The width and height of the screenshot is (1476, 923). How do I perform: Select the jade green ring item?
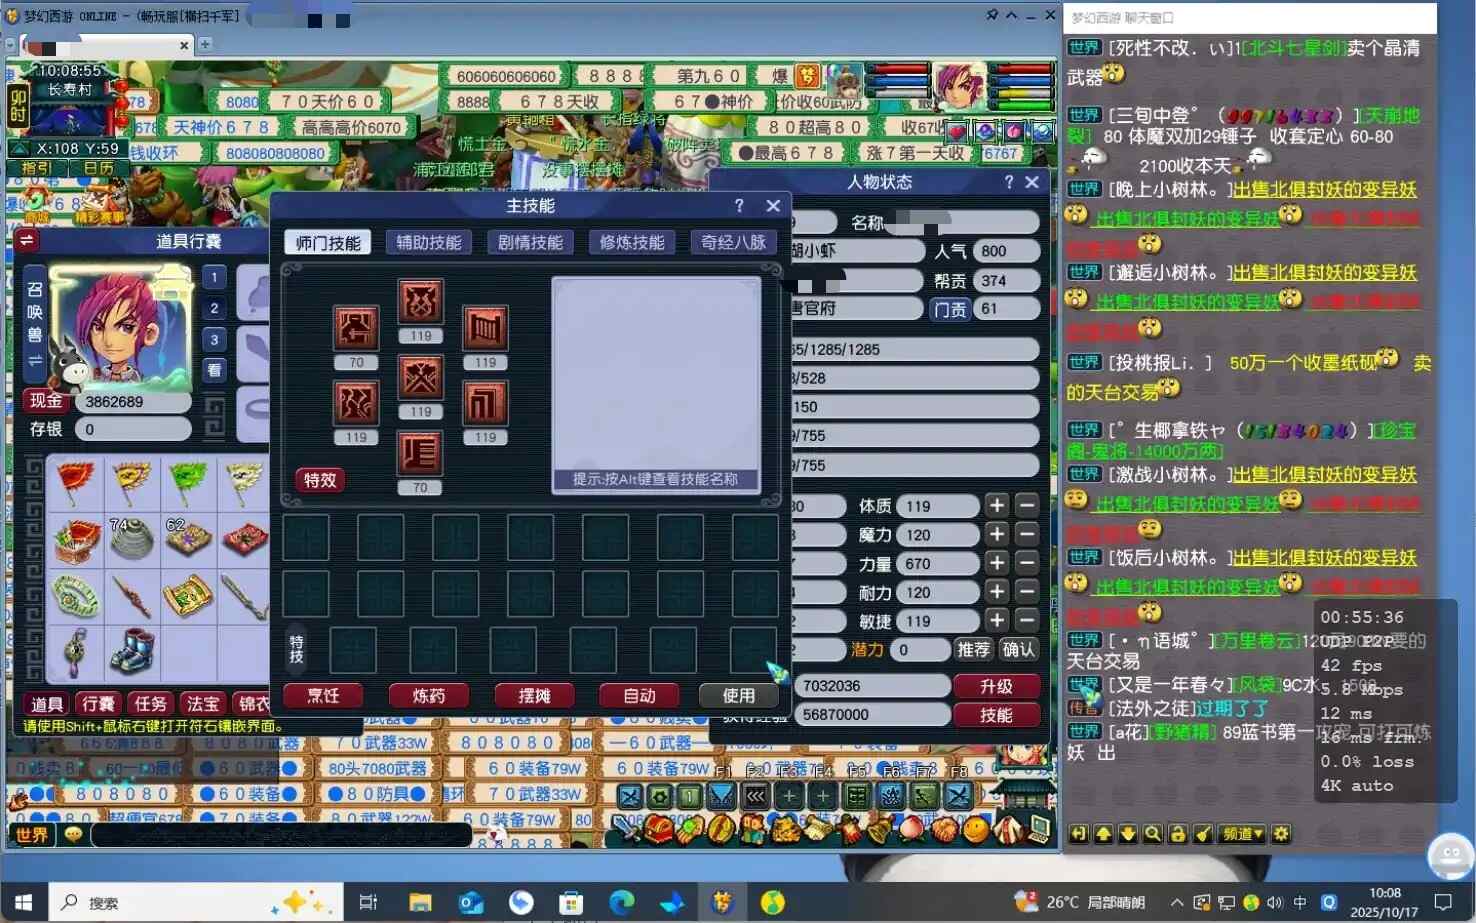[76, 595]
